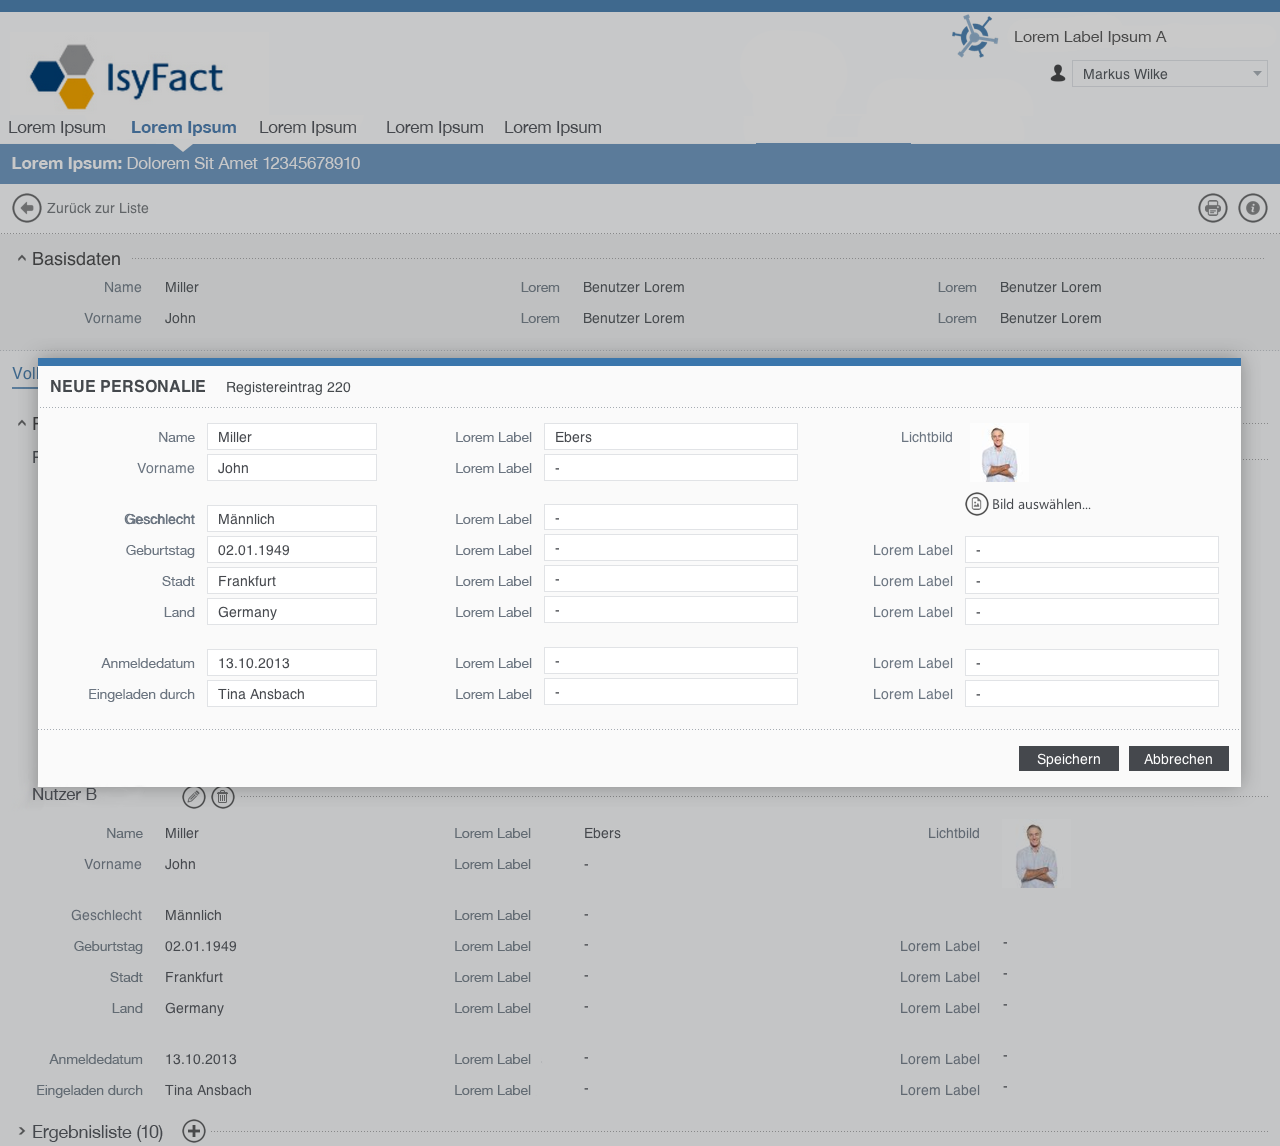Viewport: 1280px width, 1146px height.
Task: Click the Bild auswählen file icon
Action: point(977,504)
